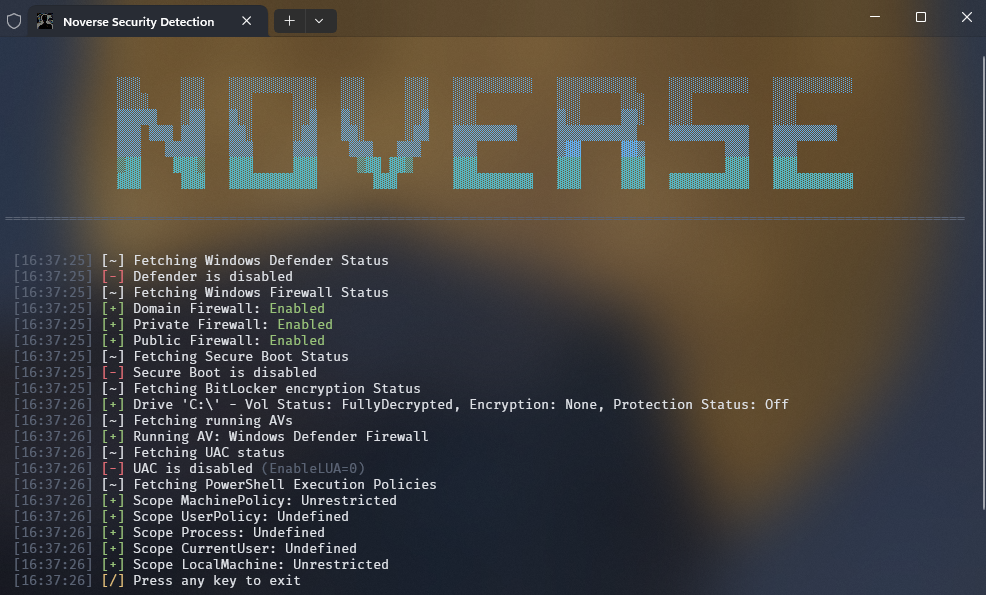
Task: Click 'Fetching BitLocker encryption Status' line
Action: [217, 389]
